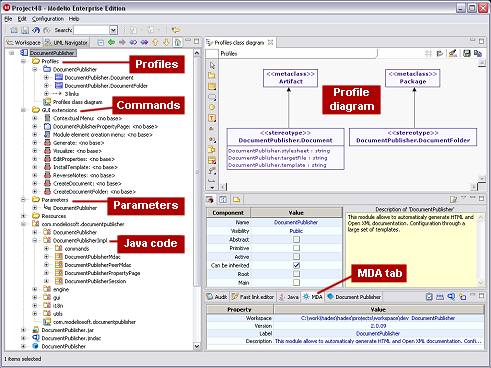
Task: Select the yellow rectangle tool in diagram palette
Action: pos(212,87)
